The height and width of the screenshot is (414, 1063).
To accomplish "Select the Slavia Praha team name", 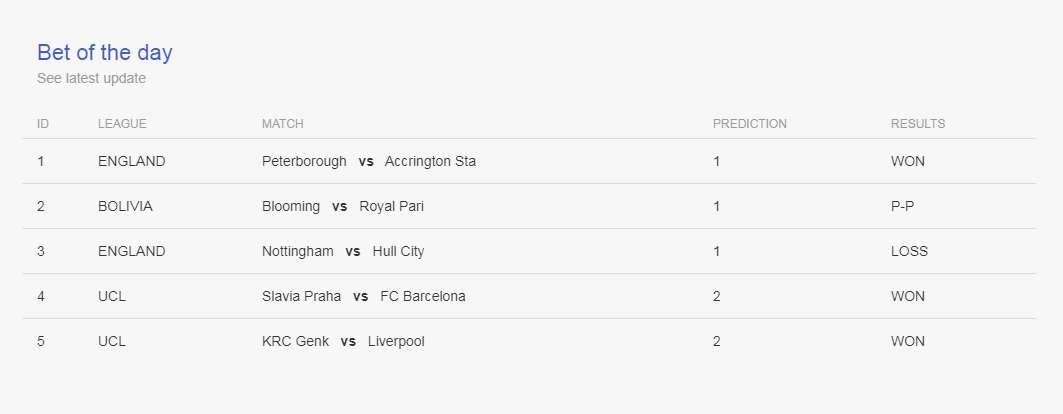I will pos(302,296).
